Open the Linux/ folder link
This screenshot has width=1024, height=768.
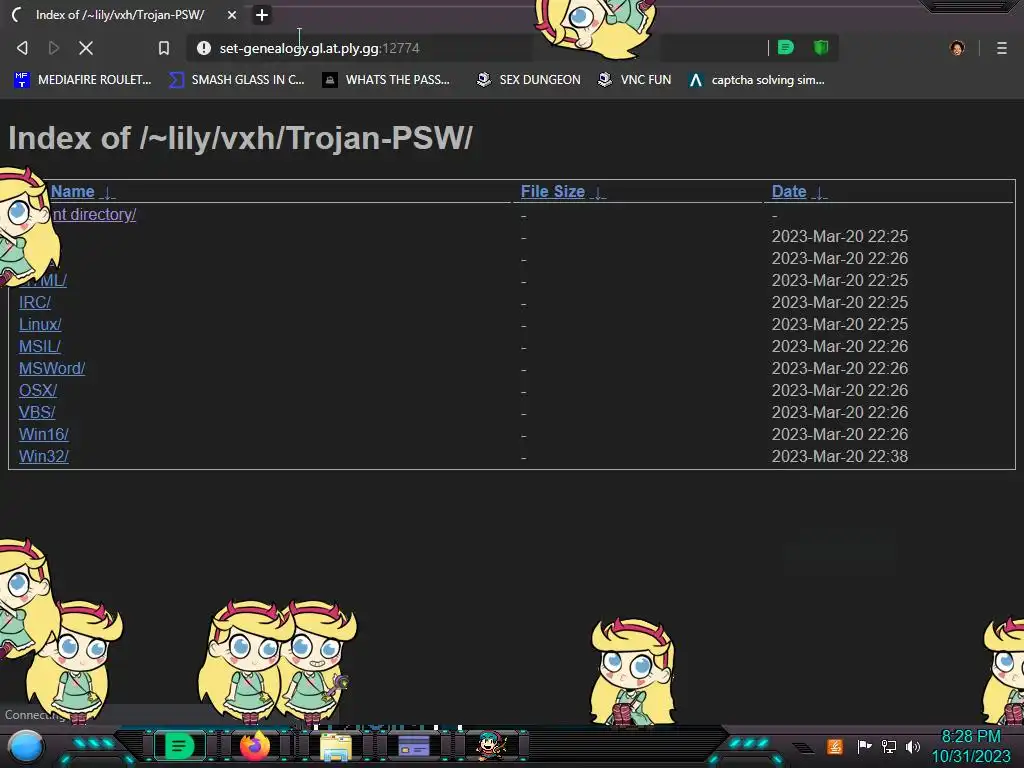(x=40, y=325)
